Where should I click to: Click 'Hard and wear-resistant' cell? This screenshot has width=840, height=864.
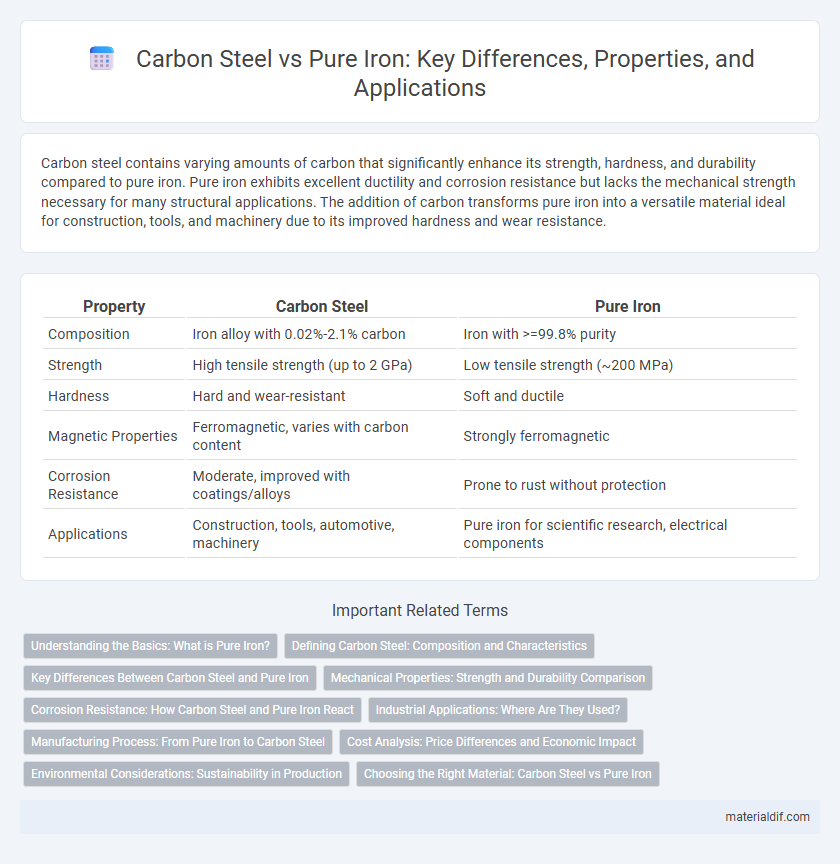click(322, 396)
